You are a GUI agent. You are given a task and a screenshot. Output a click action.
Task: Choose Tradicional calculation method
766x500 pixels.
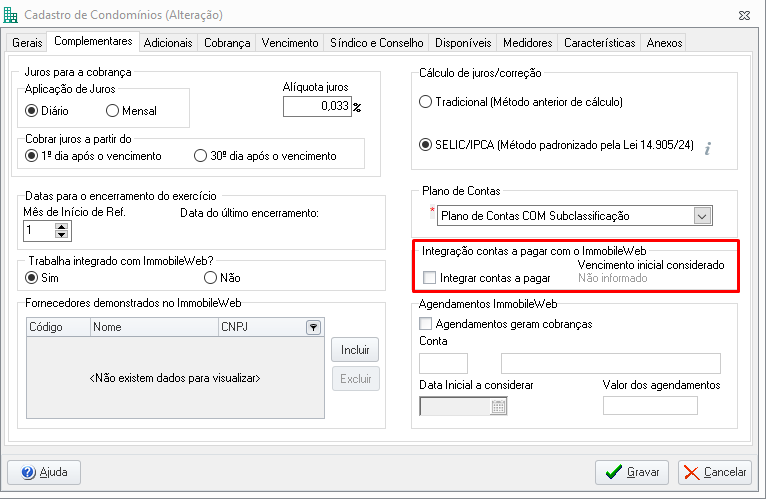tap(426, 102)
